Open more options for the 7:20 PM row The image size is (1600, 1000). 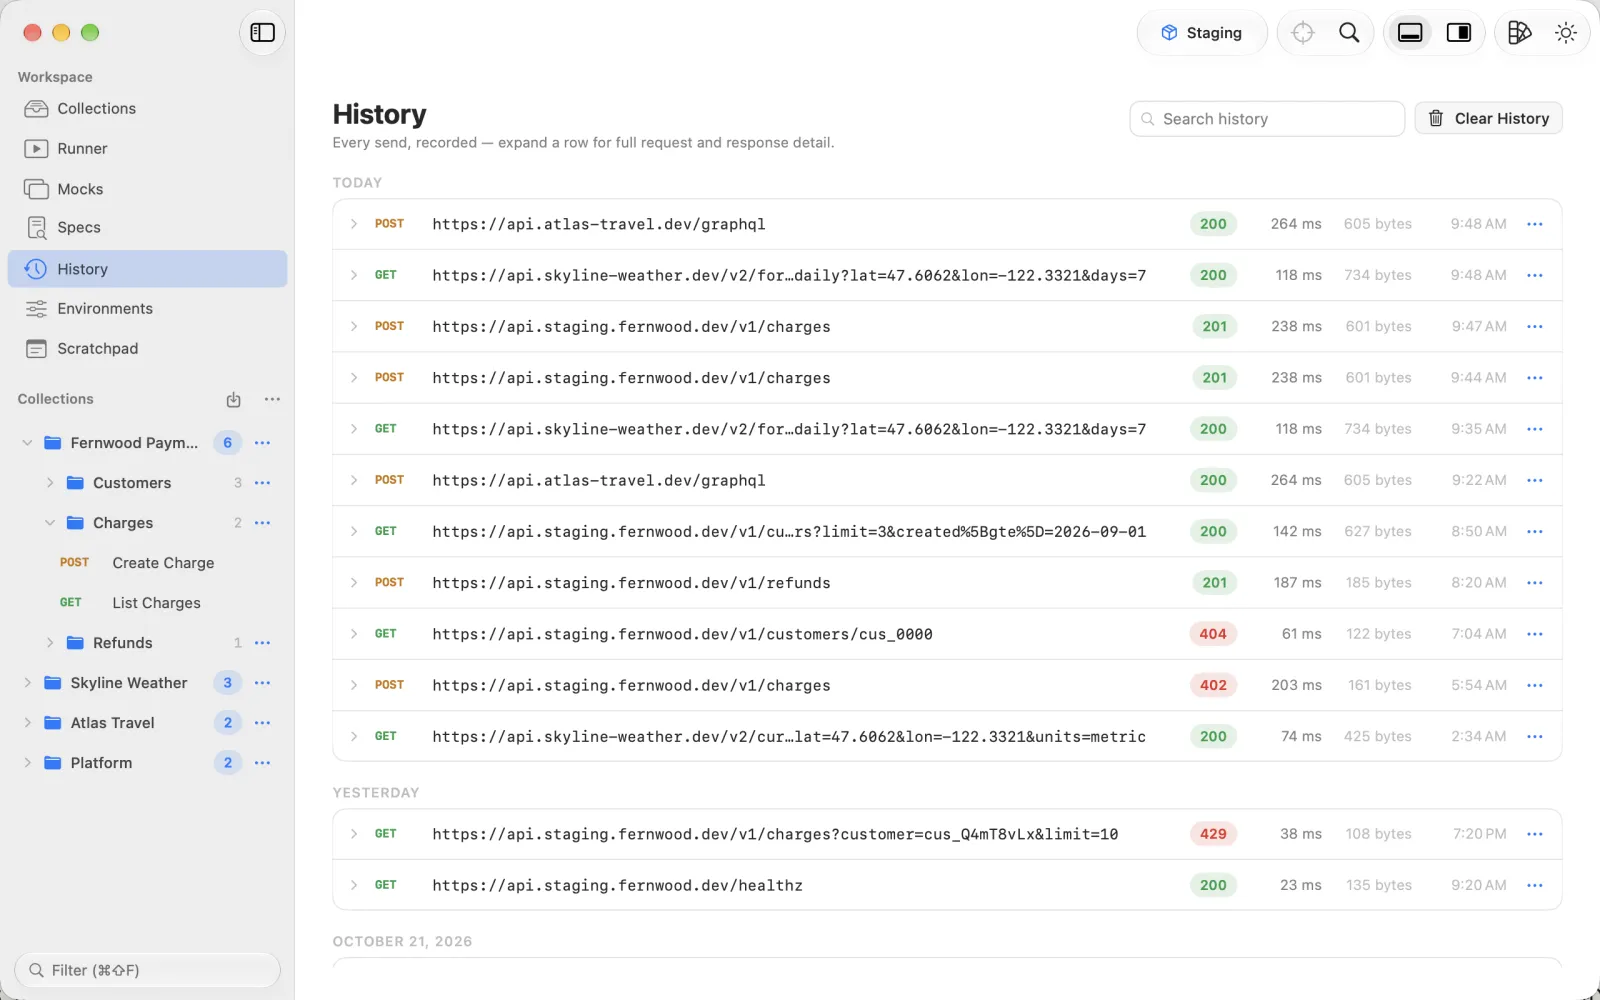coord(1535,834)
